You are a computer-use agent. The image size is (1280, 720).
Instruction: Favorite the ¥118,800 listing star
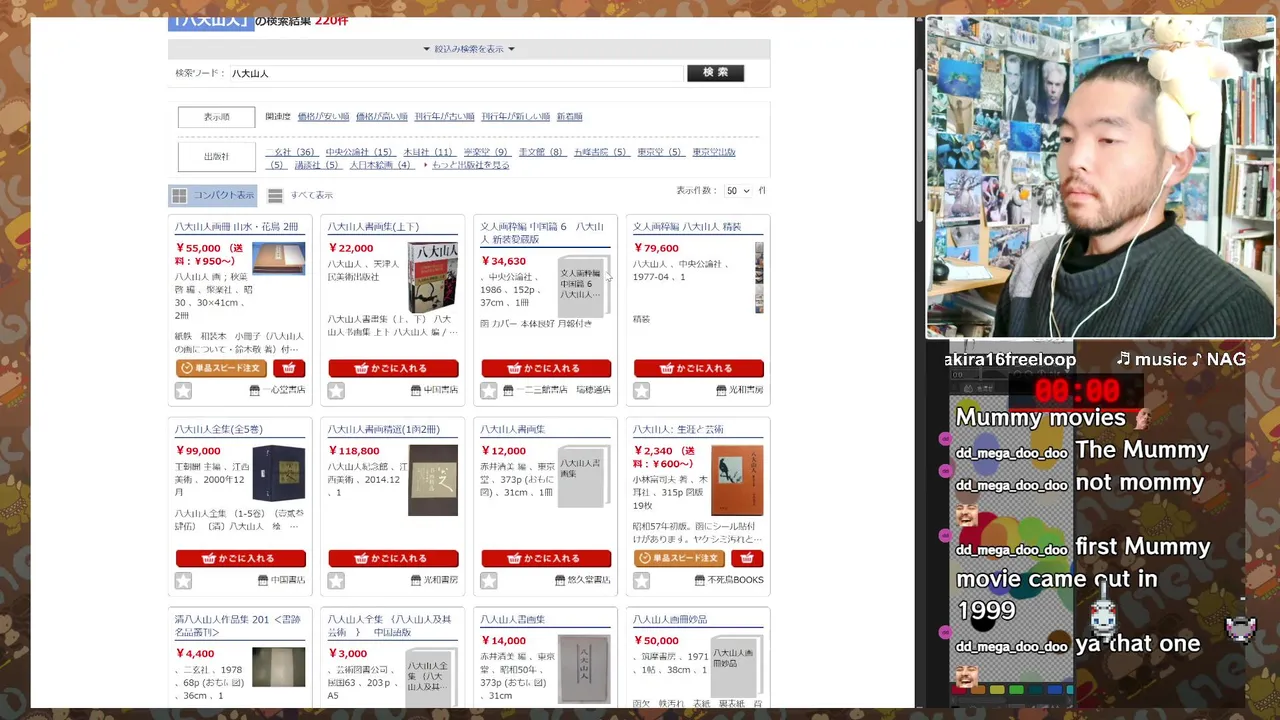point(336,581)
